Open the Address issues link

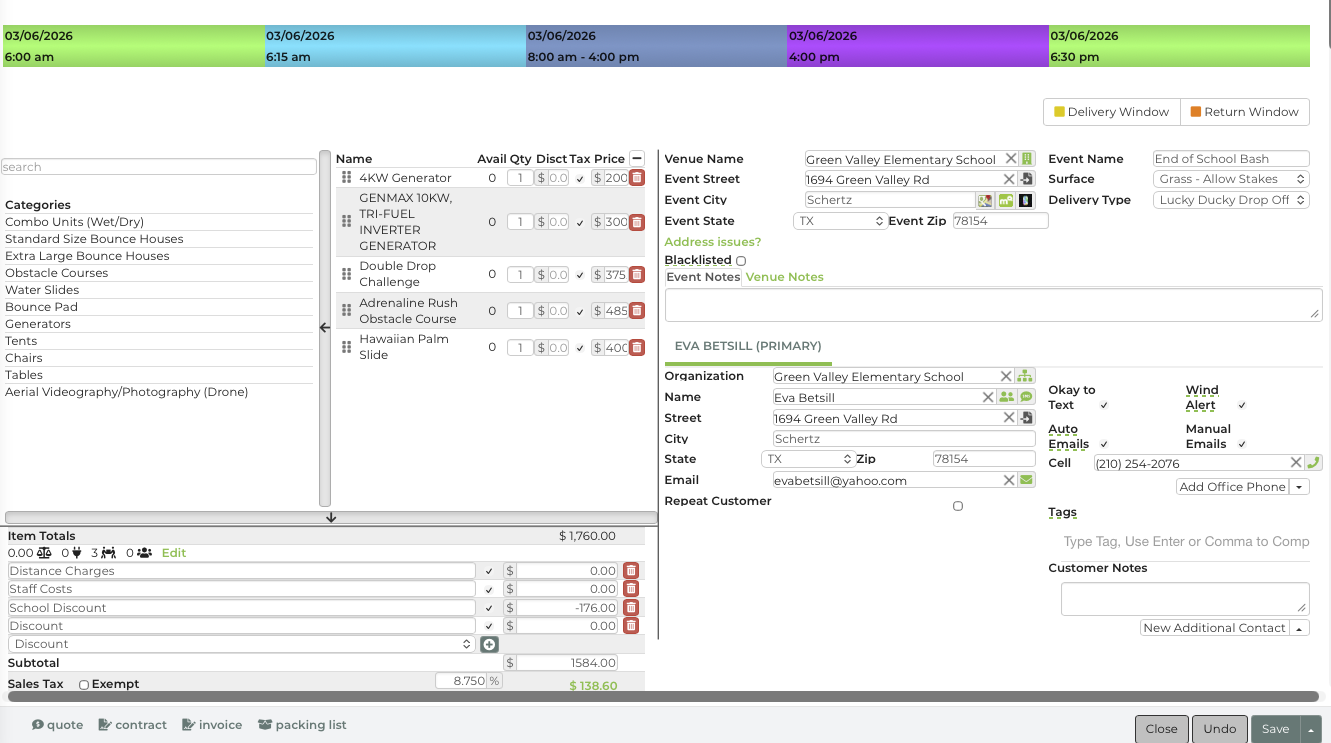point(712,242)
